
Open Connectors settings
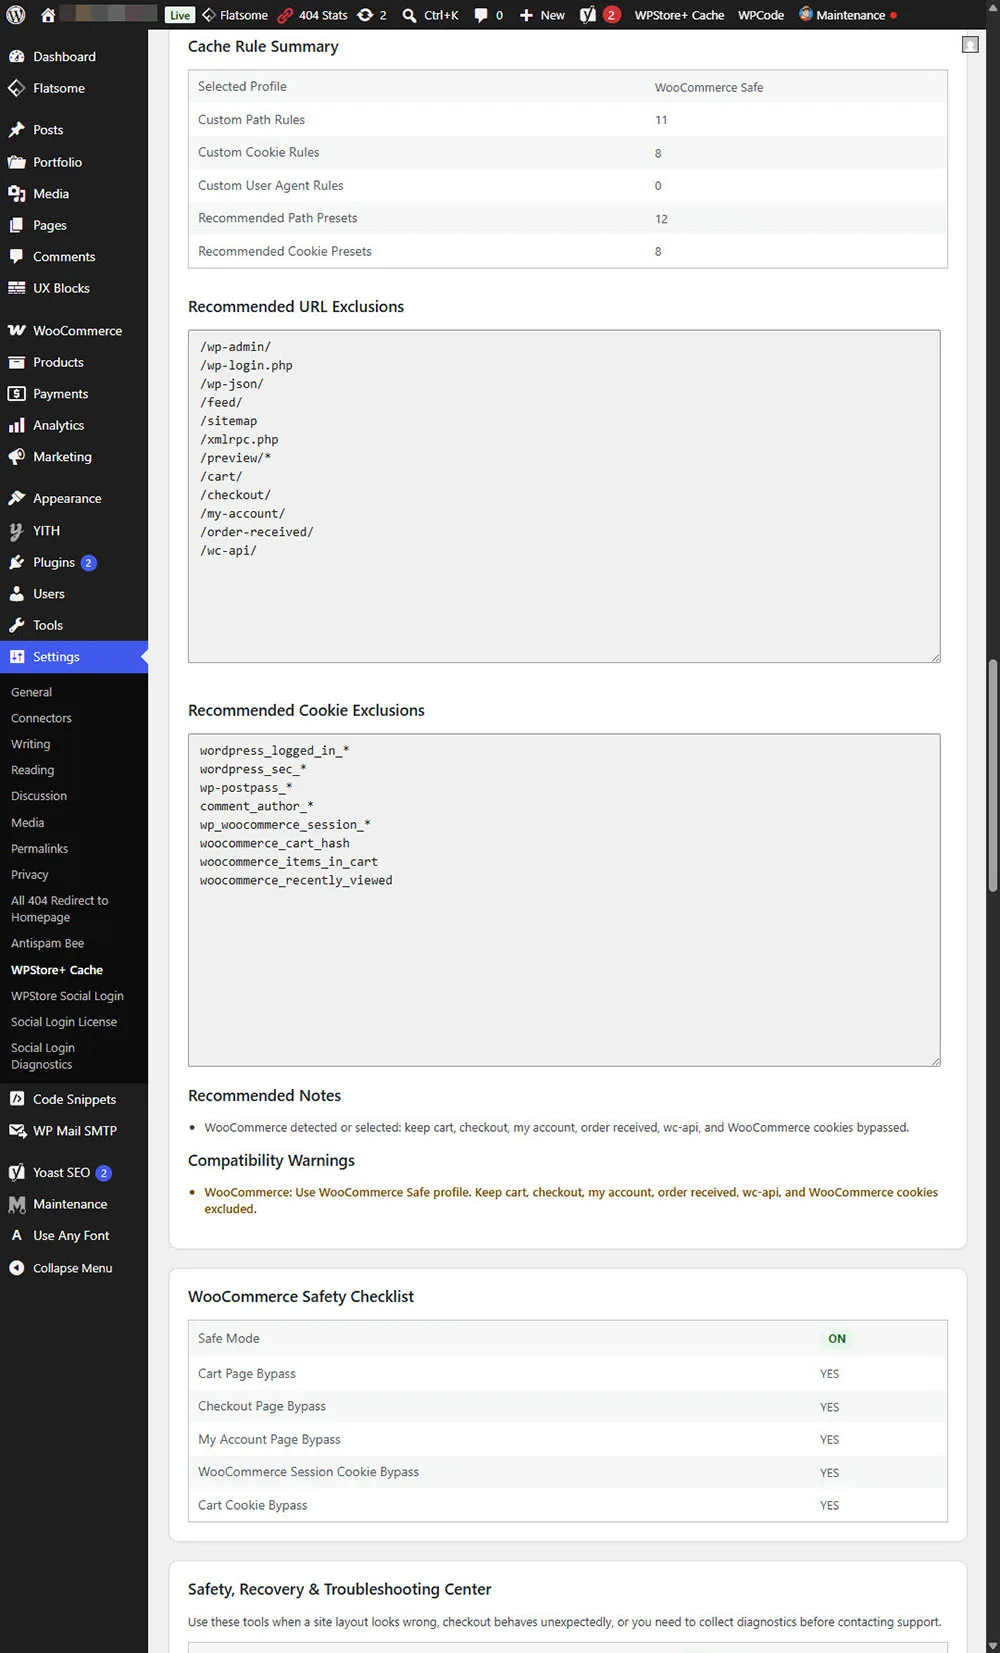pos(41,718)
